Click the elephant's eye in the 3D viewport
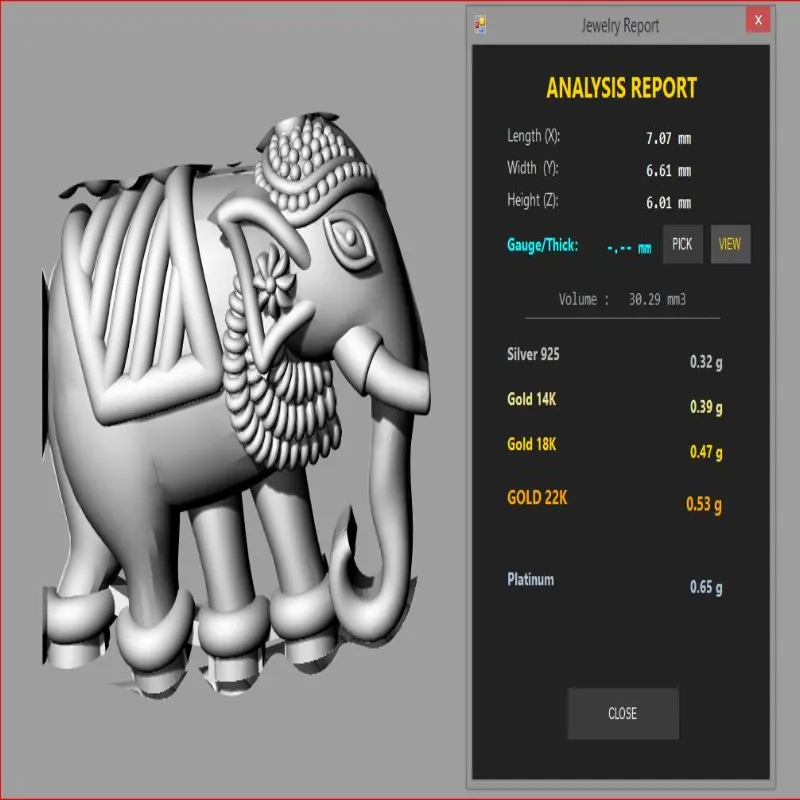The height and width of the screenshot is (800, 800). tap(350, 238)
